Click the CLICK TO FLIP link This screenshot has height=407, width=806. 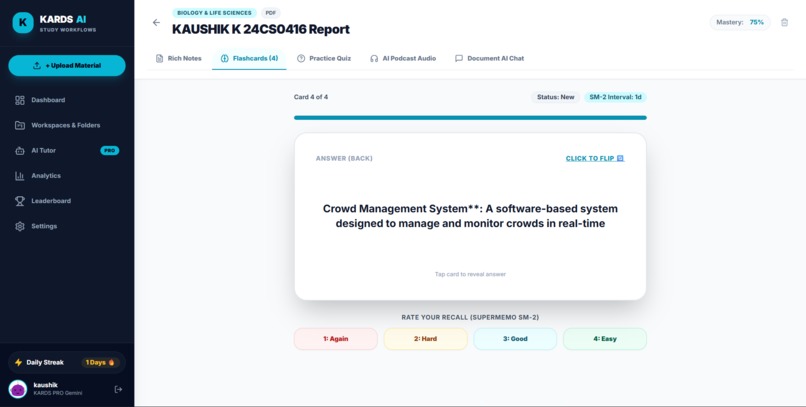595,158
